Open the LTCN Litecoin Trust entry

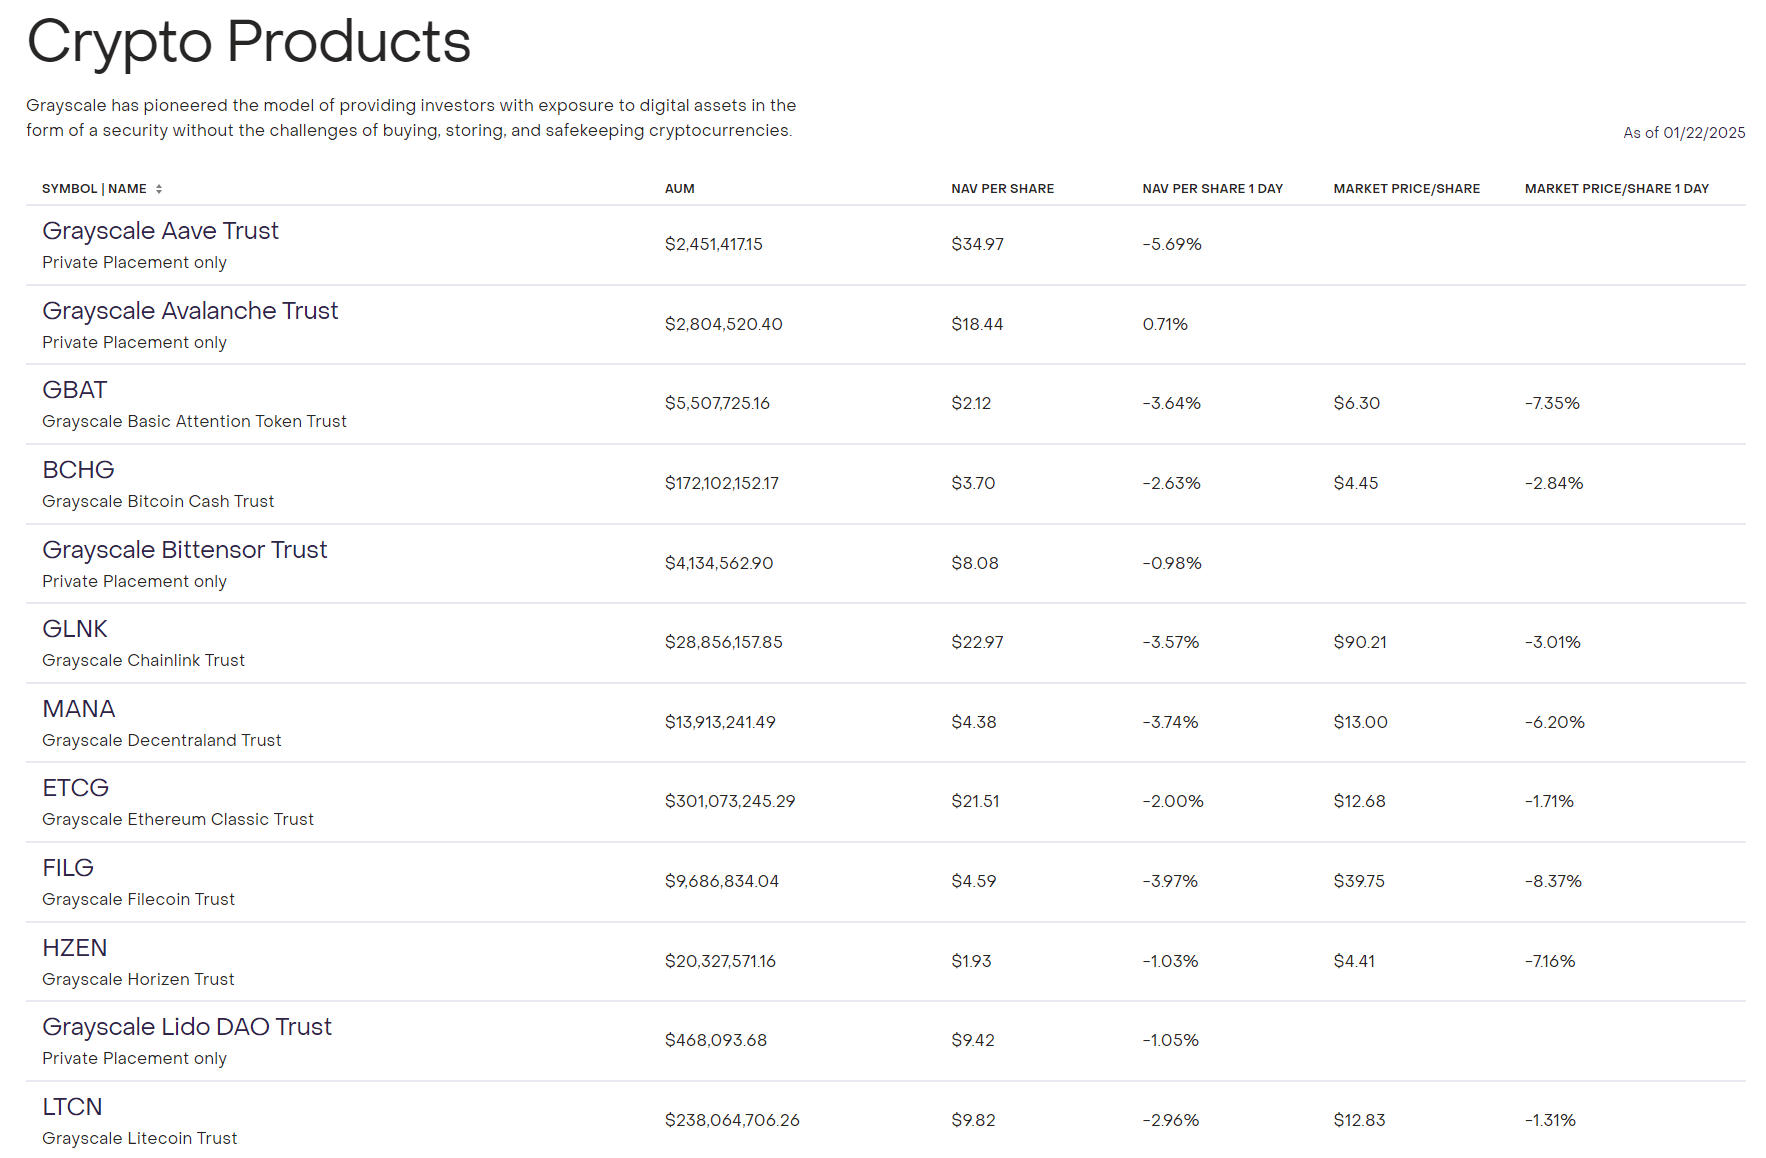coord(72,1107)
